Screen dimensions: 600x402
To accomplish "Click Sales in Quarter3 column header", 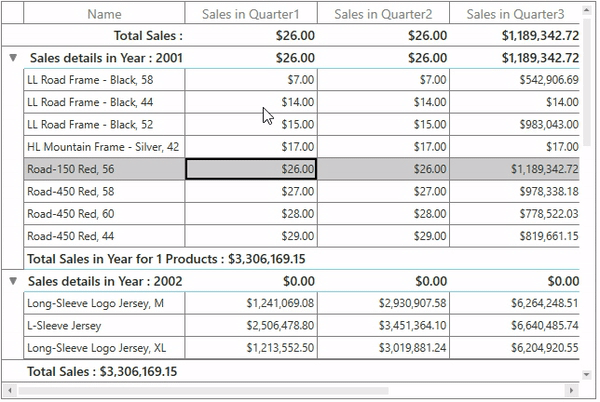I will tap(514, 14).
